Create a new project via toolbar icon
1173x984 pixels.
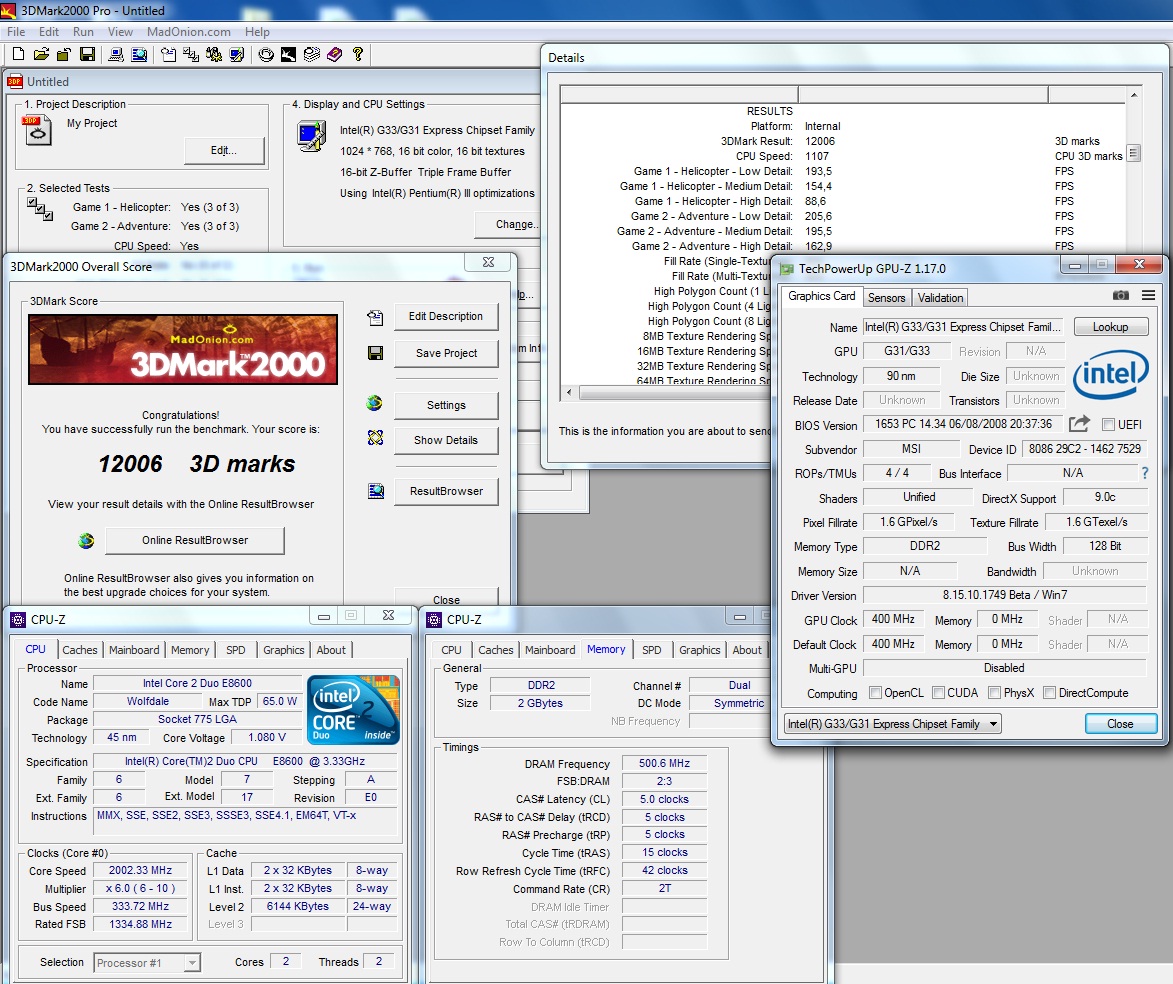18,54
